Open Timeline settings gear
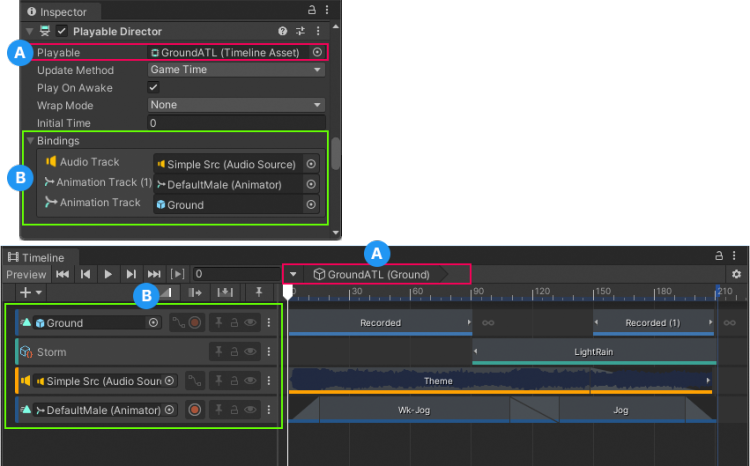 tap(736, 274)
